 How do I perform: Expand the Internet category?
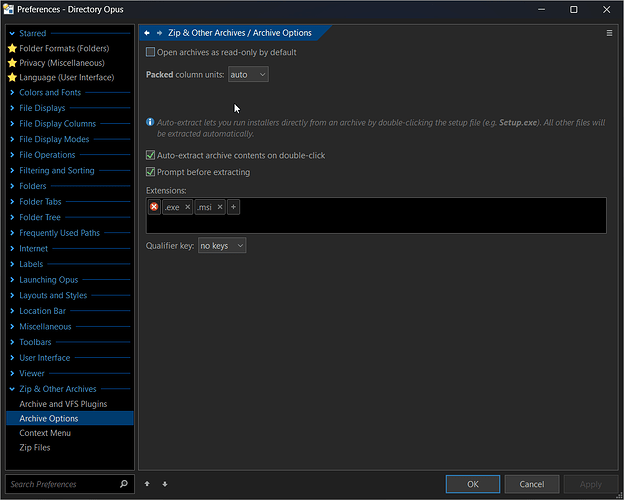point(12,248)
